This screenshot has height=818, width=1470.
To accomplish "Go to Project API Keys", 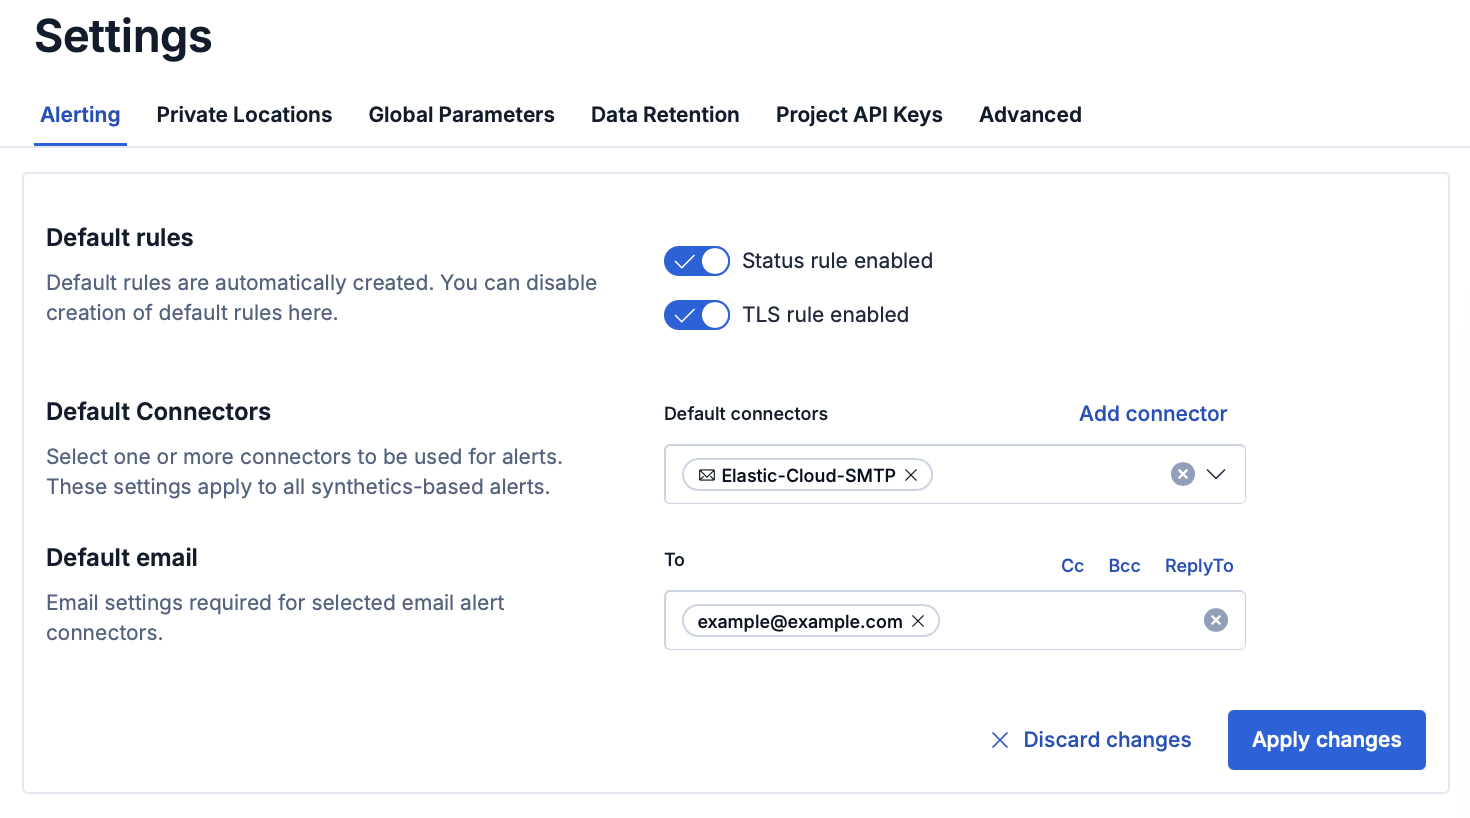I will tap(859, 114).
